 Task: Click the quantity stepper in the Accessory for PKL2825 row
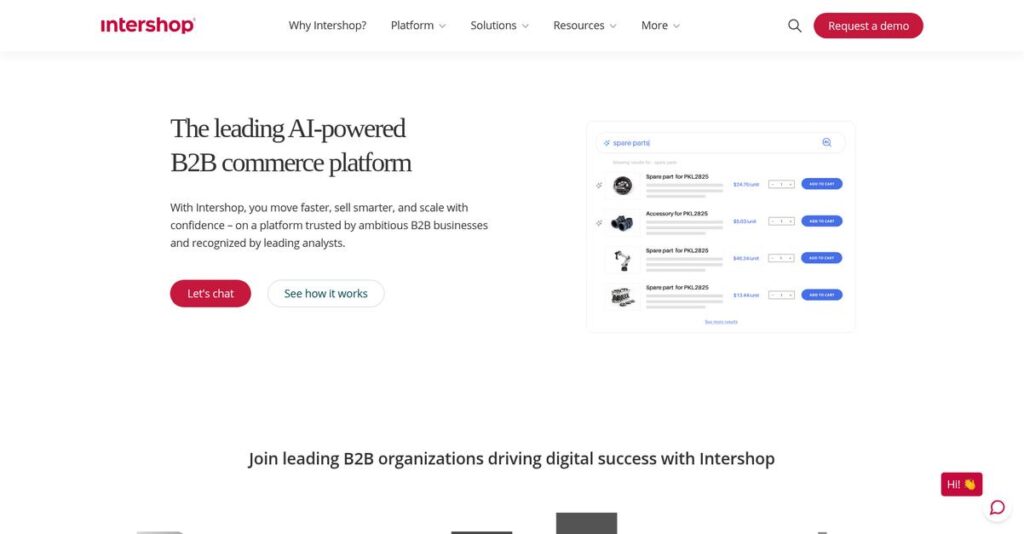(x=781, y=221)
